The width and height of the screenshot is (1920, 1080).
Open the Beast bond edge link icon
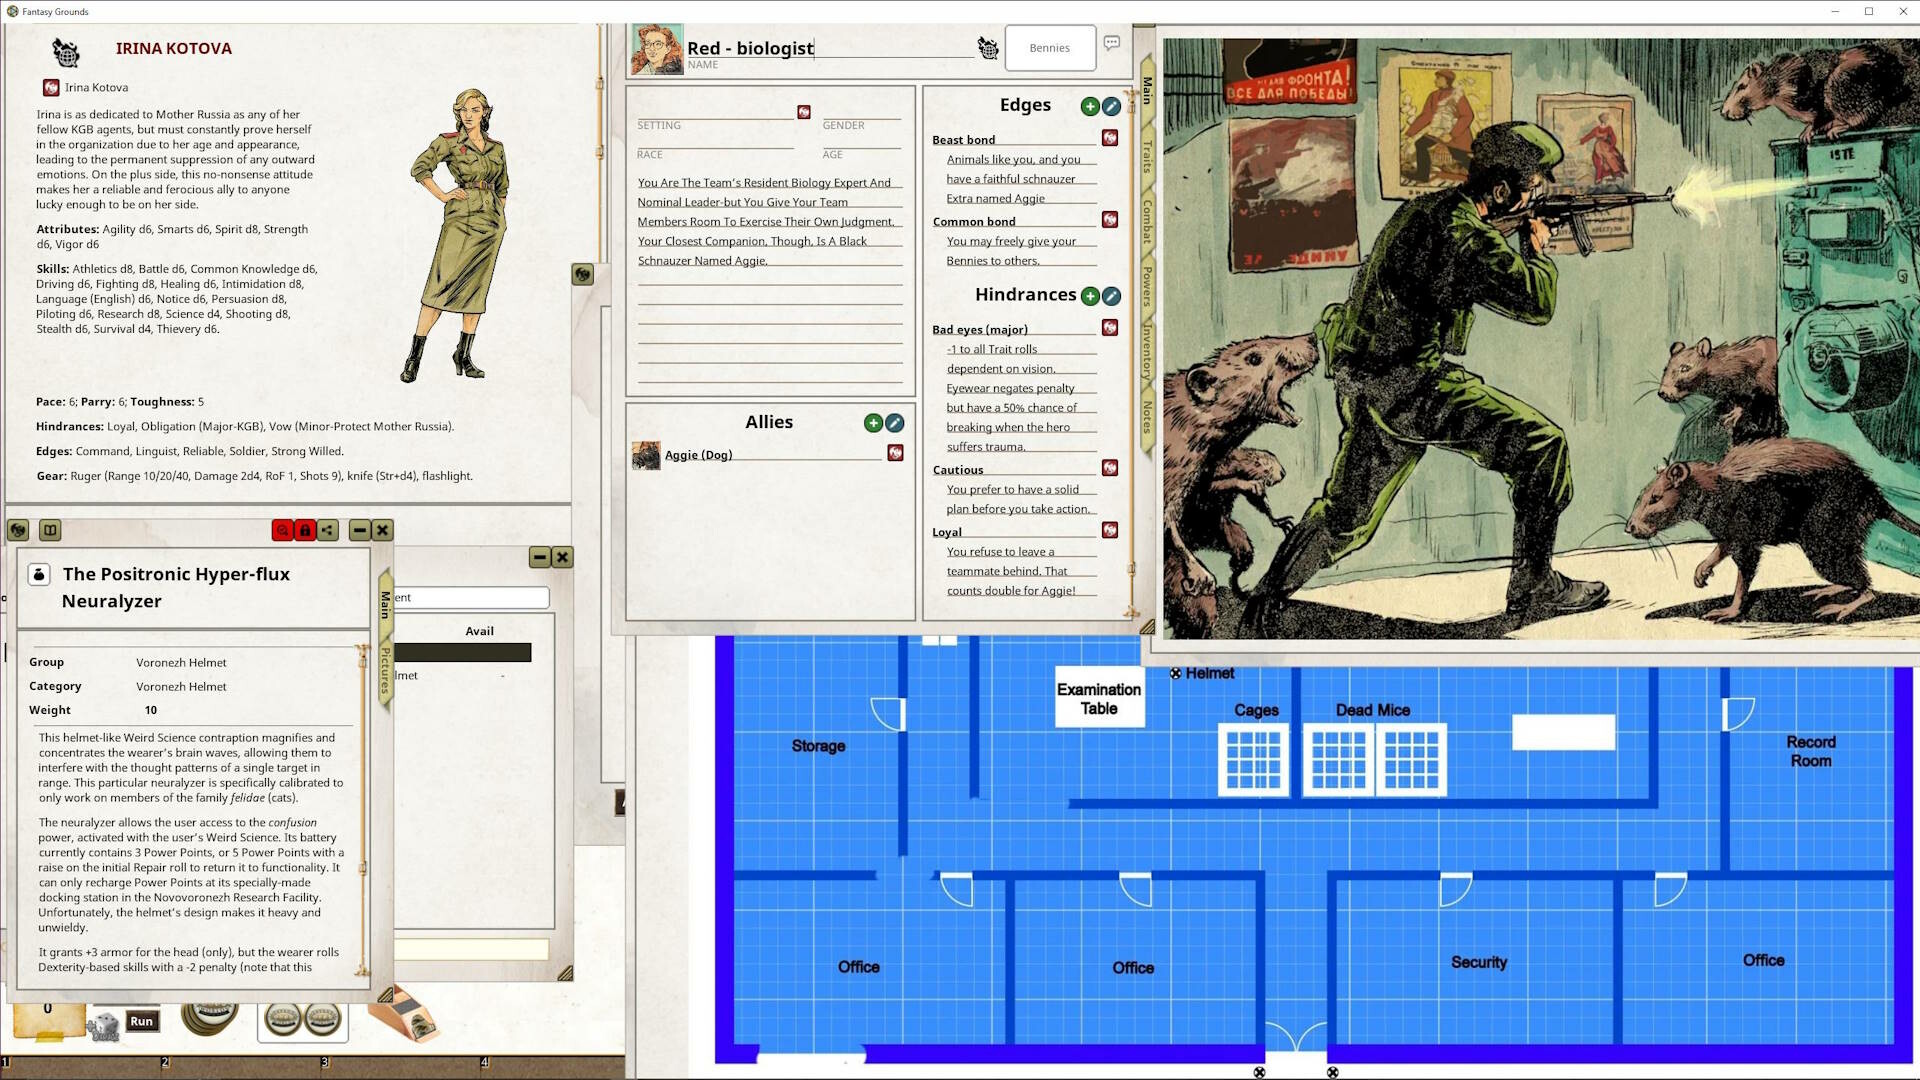click(1109, 138)
